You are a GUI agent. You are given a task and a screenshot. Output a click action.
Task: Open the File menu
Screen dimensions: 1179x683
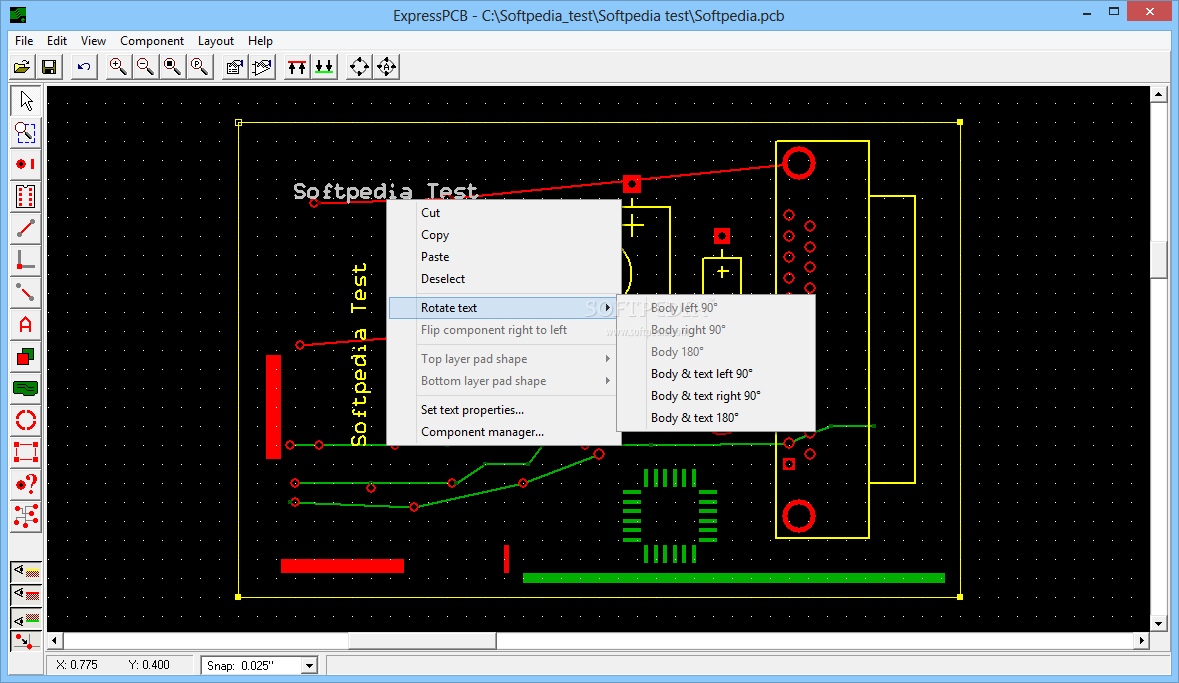click(x=24, y=41)
